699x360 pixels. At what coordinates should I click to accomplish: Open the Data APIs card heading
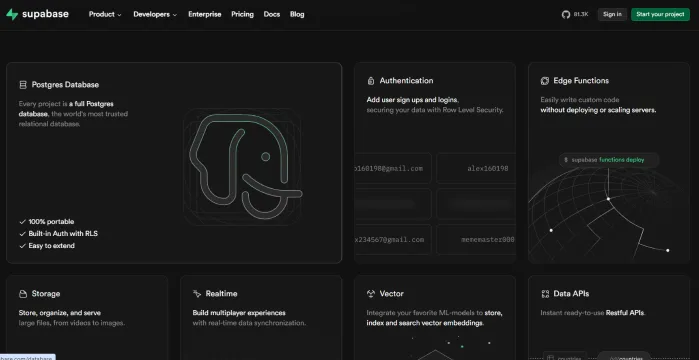(x=571, y=294)
